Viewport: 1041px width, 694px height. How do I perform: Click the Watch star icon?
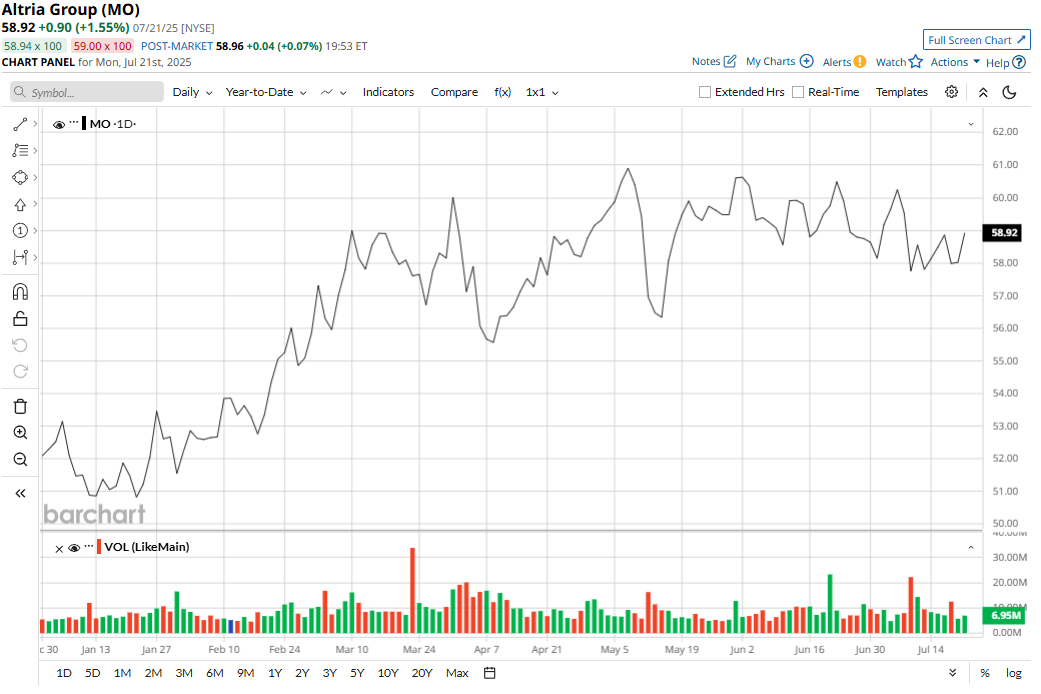[x=916, y=62]
